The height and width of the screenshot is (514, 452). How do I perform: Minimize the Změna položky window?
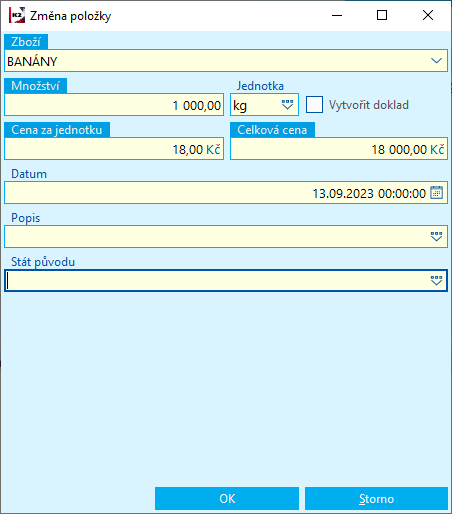pyautogui.click(x=337, y=15)
